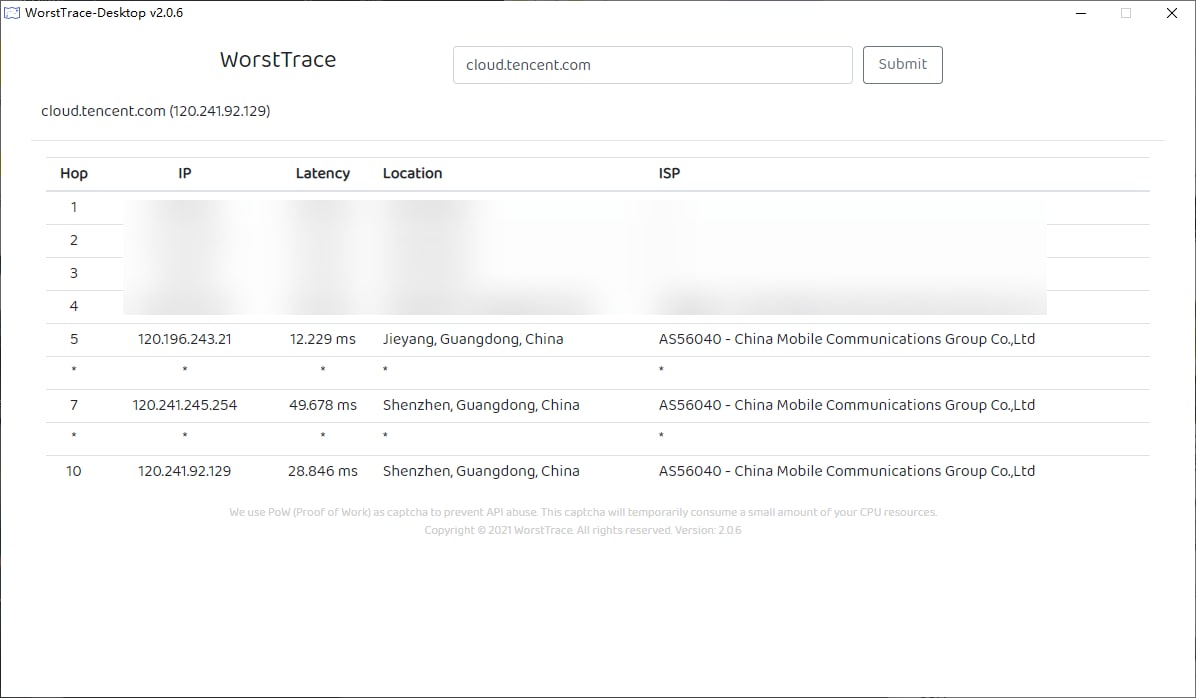The height and width of the screenshot is (698, 1196).
Task: Click hop number 4 cell
Action: 74,307
